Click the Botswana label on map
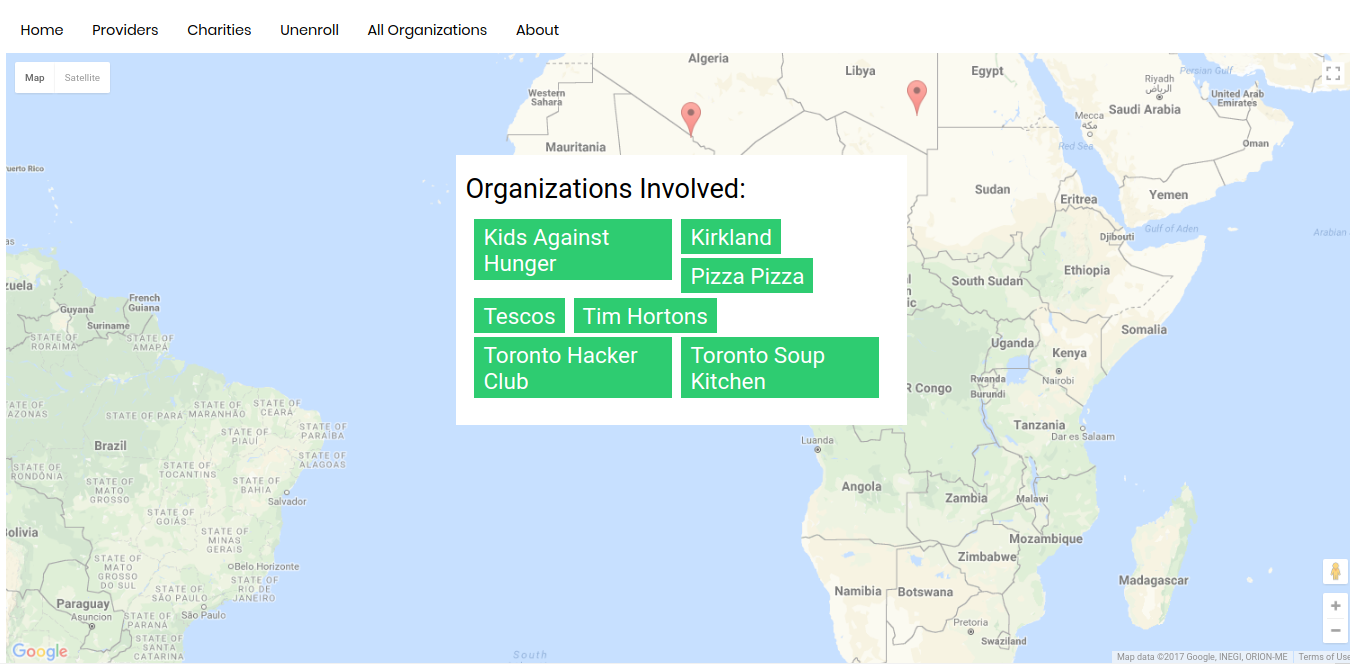The image size is (1350, 664). [x=925, y=592]
